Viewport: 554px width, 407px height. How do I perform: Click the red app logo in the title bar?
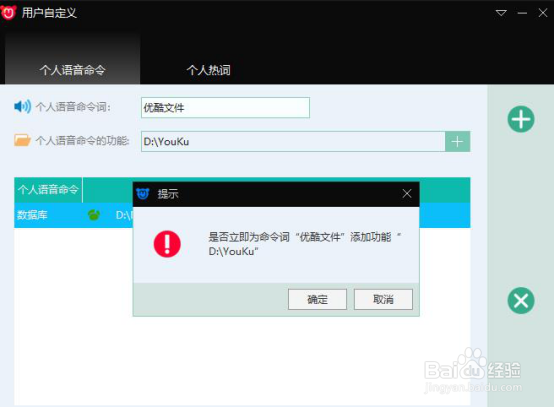8,13
